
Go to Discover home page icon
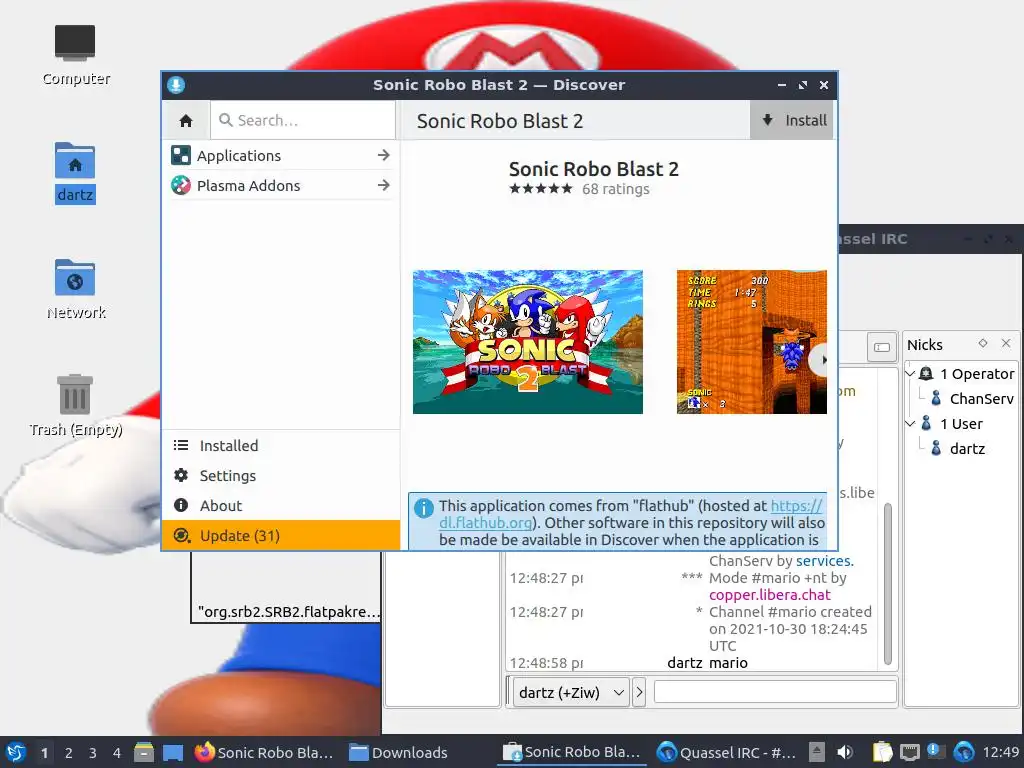pos(186,120)
